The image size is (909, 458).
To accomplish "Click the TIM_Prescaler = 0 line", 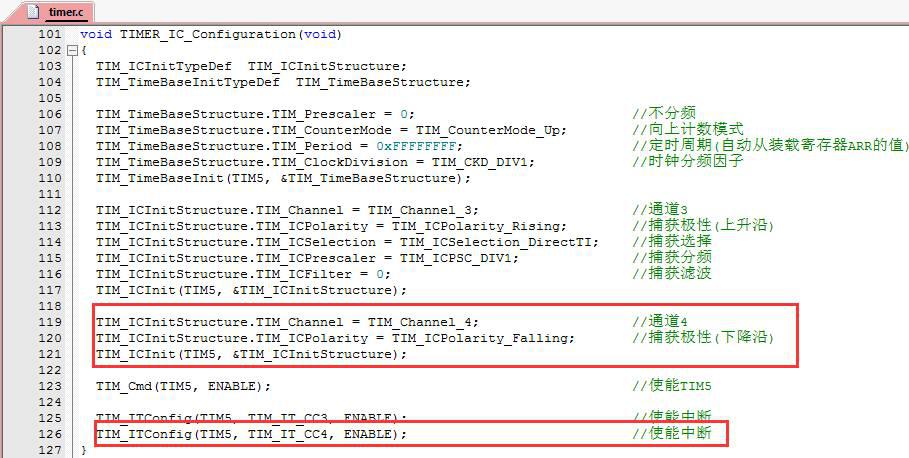I will 256,114.
